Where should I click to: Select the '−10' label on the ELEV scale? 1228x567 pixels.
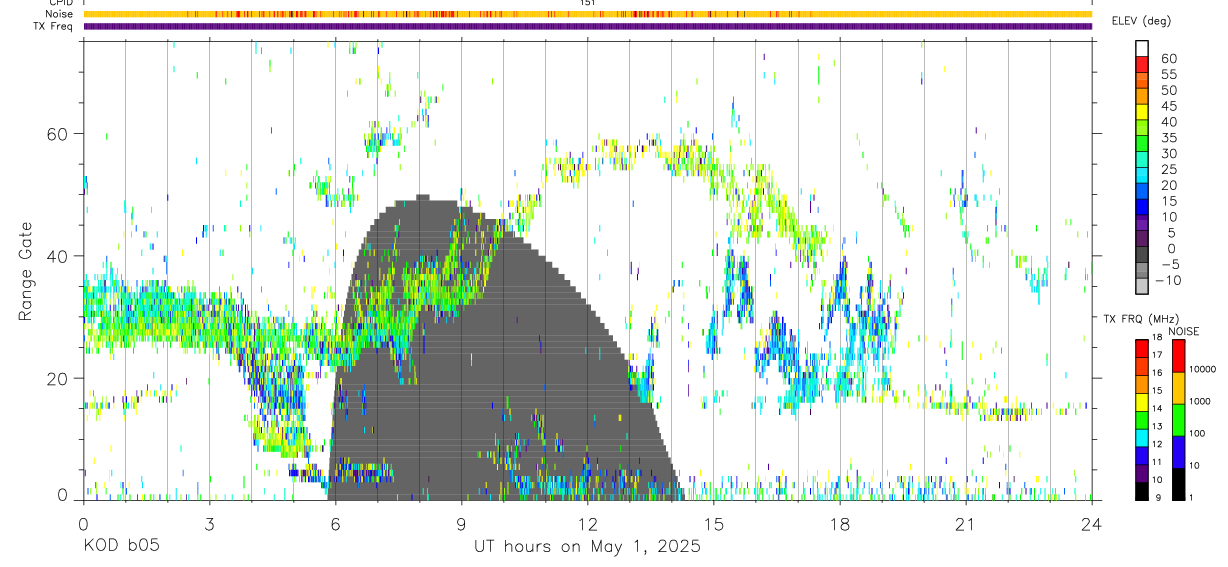click(1168, 280)
